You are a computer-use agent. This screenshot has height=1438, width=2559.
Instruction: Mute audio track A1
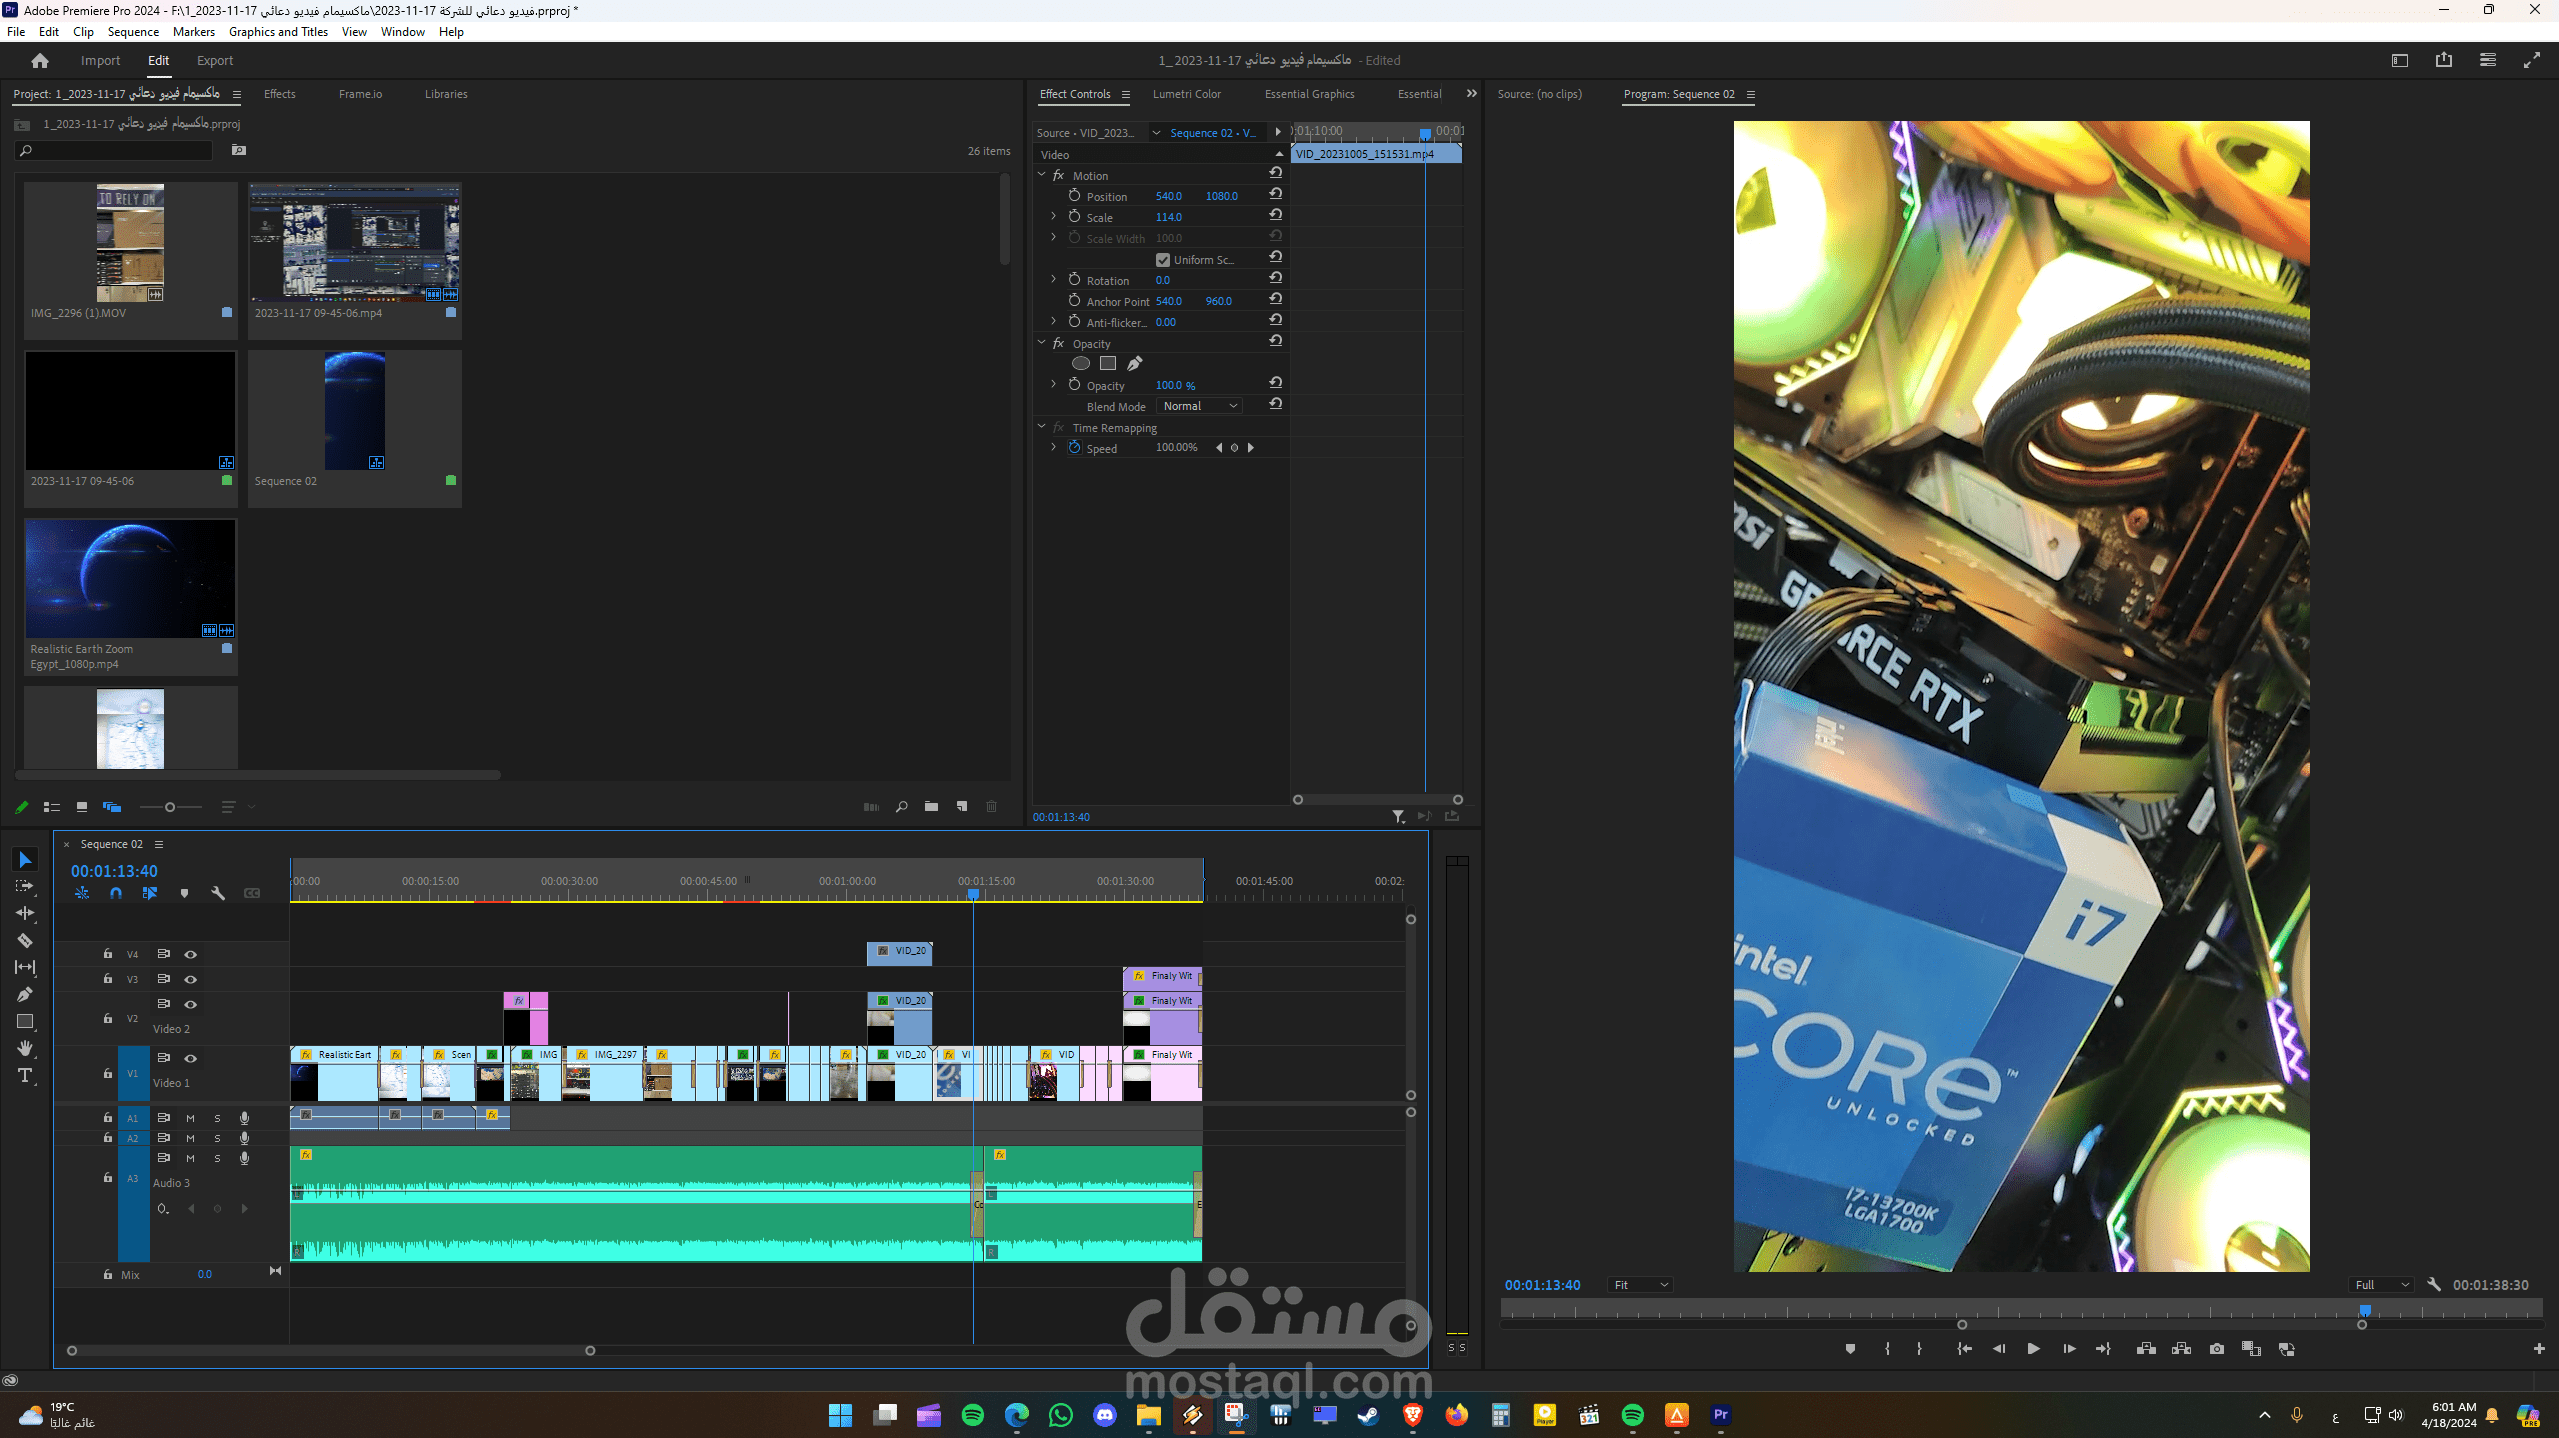pyautogui.click(x=190, y=1118)
